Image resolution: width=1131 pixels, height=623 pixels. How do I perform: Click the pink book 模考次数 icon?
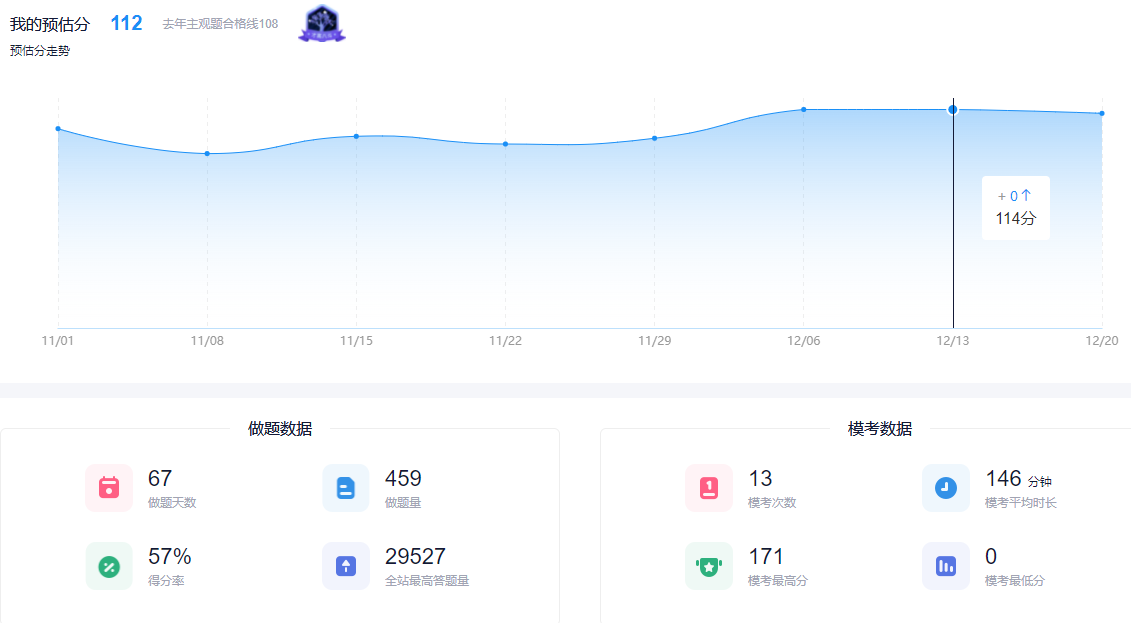point(709,488)
